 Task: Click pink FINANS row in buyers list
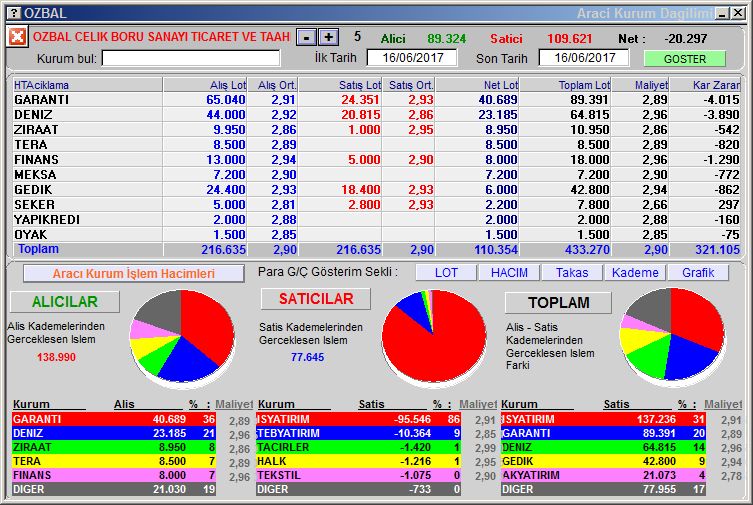(114, 475)
